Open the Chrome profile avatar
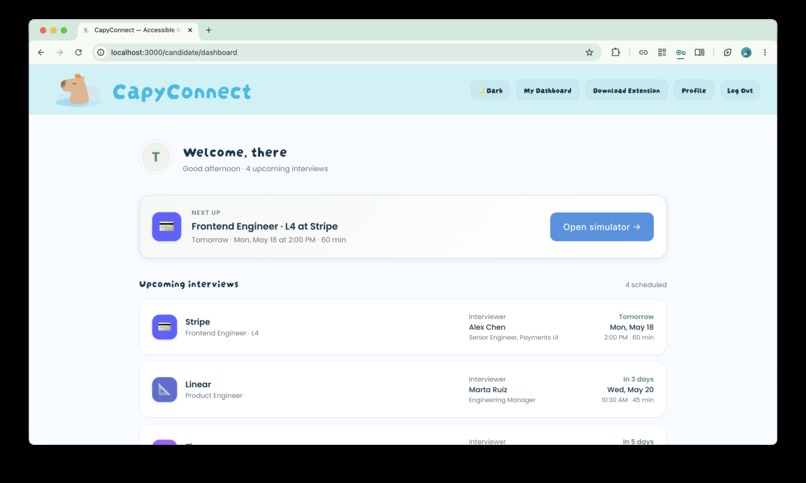Image resolution: width=806 pixels, height=483 pixels. 746,52
